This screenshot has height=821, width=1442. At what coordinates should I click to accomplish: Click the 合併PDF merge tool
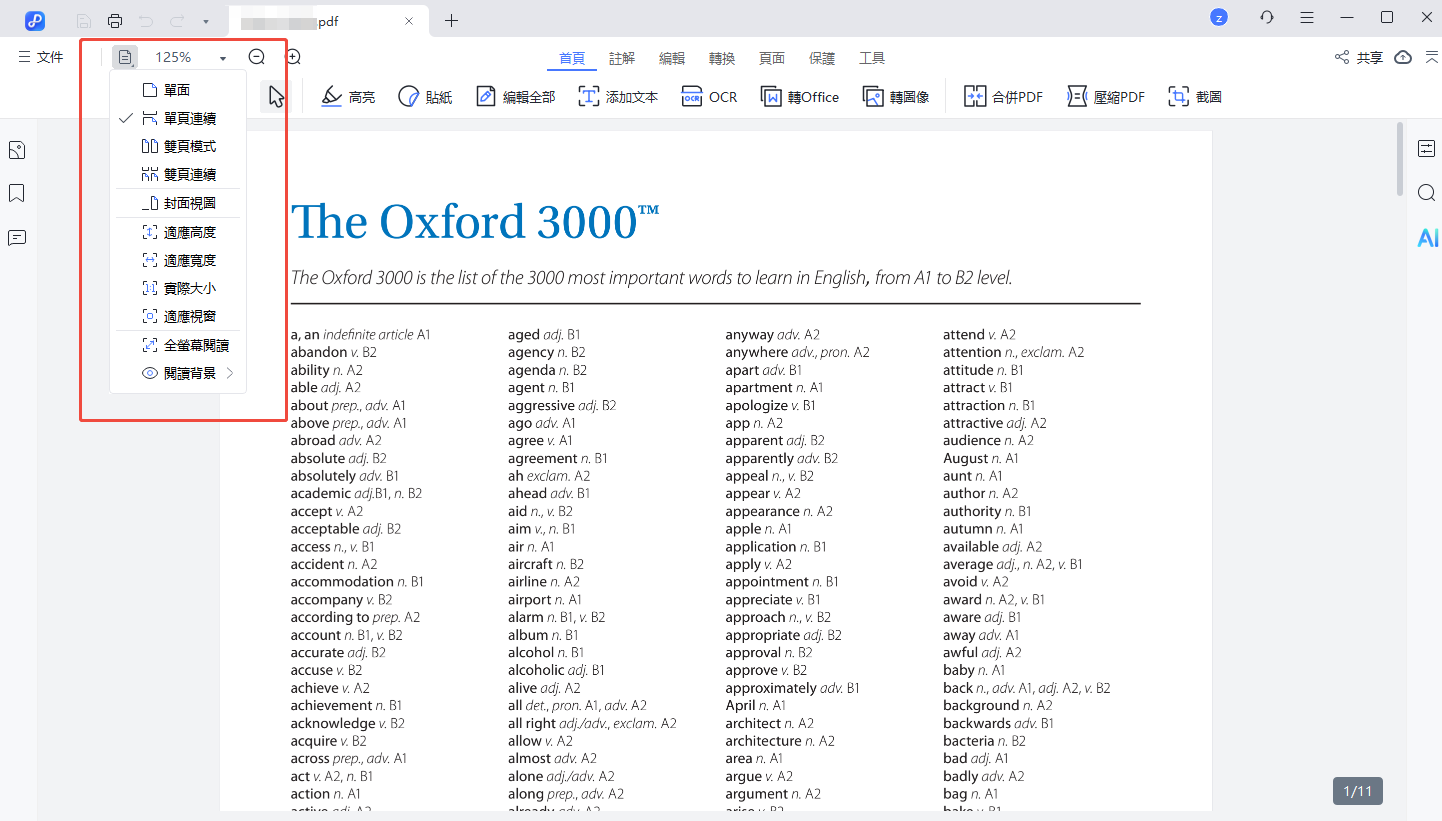click(x=1003, y=97)
